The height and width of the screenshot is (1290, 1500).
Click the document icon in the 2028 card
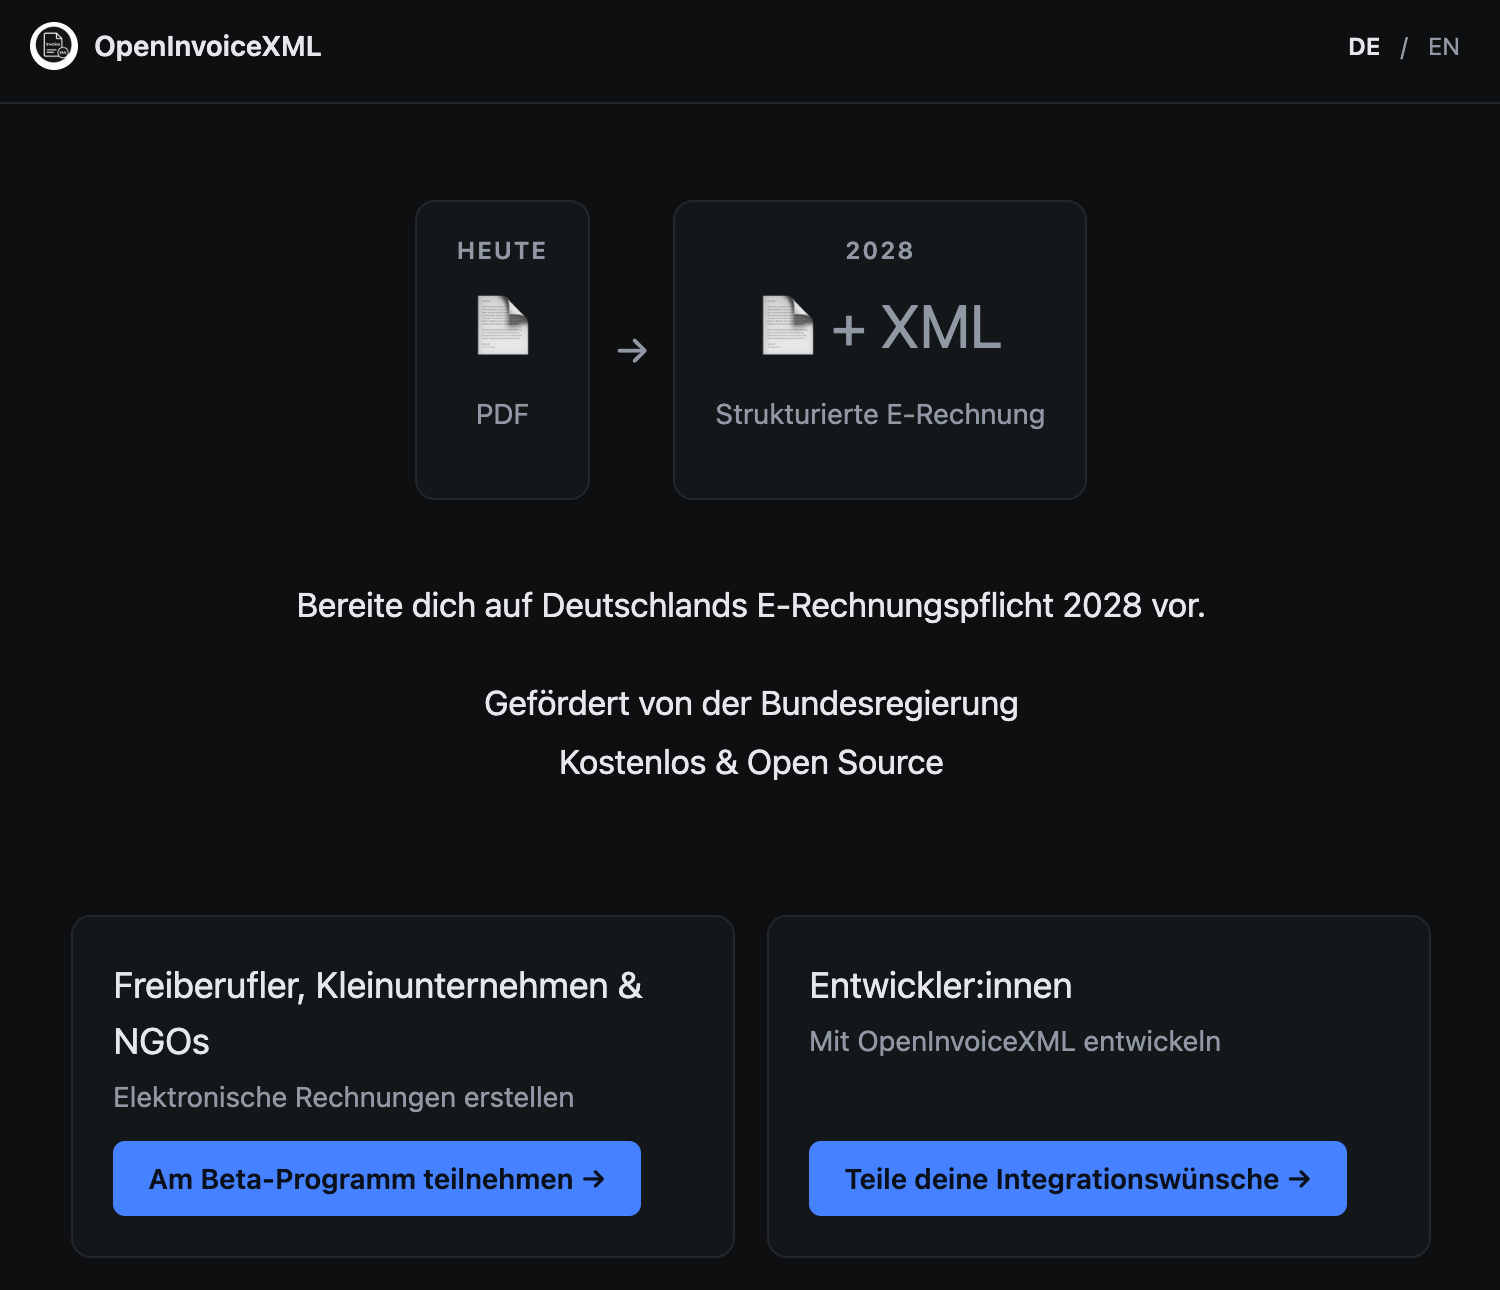pos(787,325)
